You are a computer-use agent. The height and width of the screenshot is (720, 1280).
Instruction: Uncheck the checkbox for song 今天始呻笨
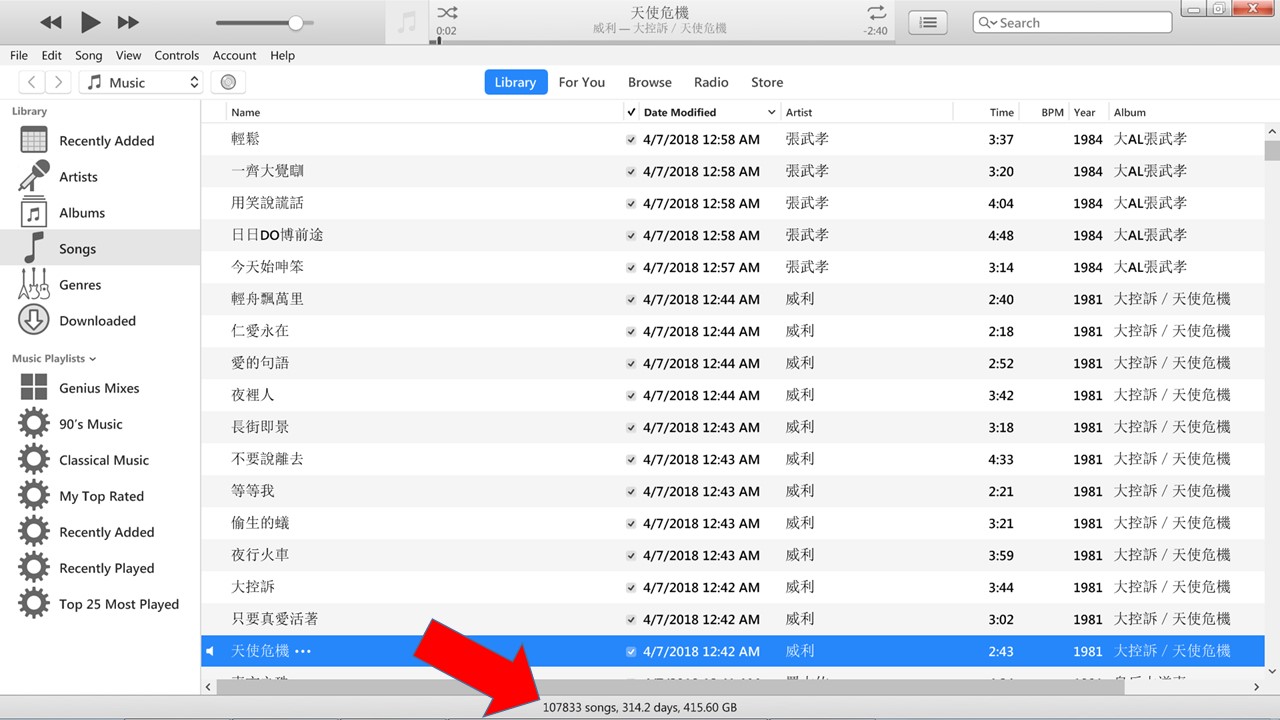631,268
